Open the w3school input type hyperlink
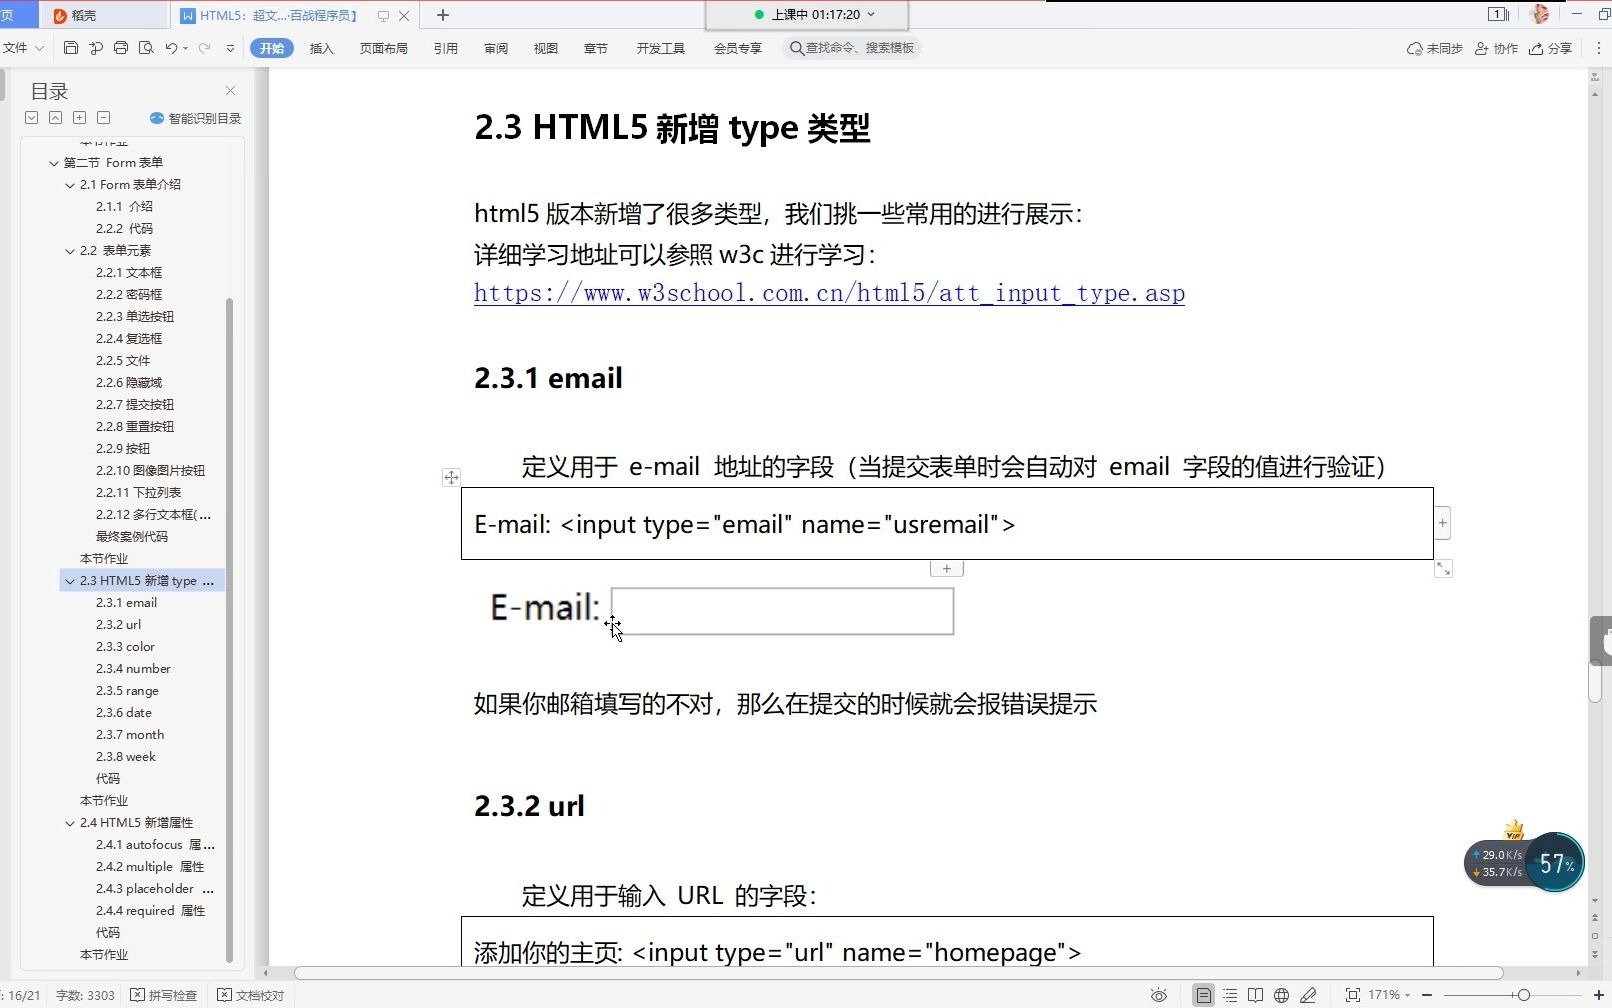Image resolution: width=1612 pixels, height=1008 pixels. [x=828, y=293]
